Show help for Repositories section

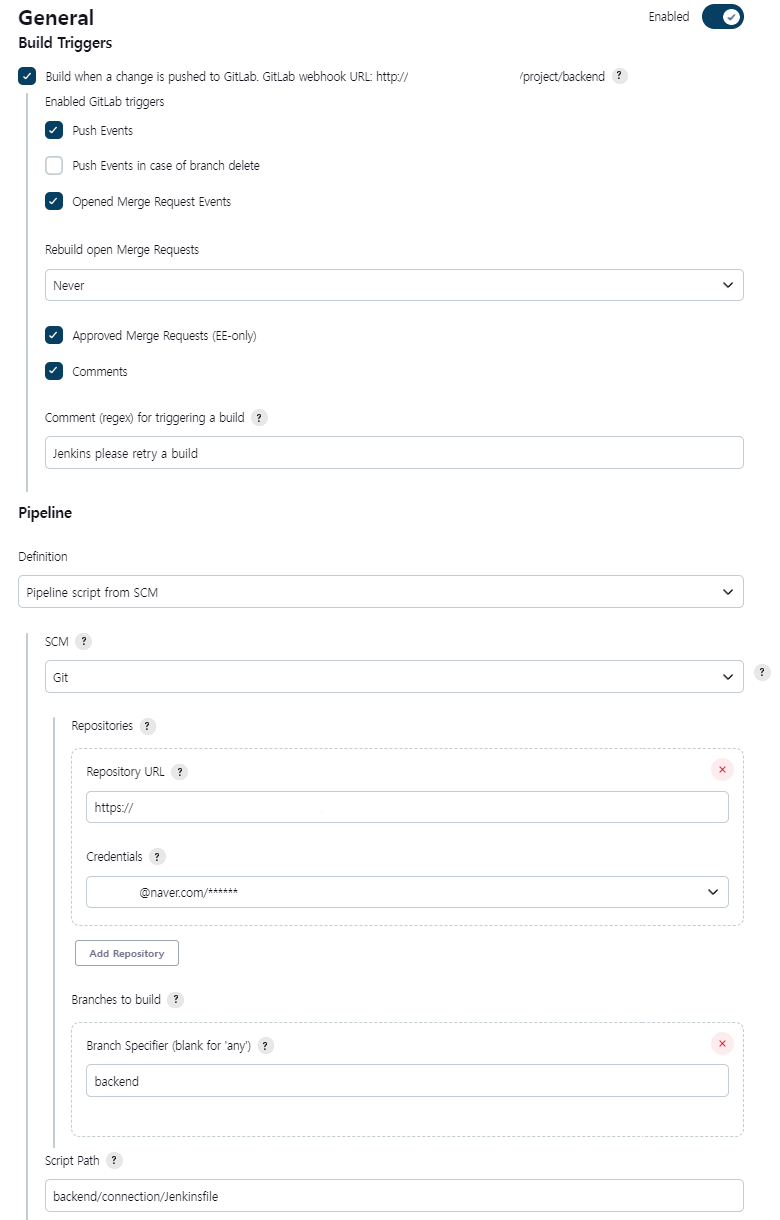pos(148,726)
